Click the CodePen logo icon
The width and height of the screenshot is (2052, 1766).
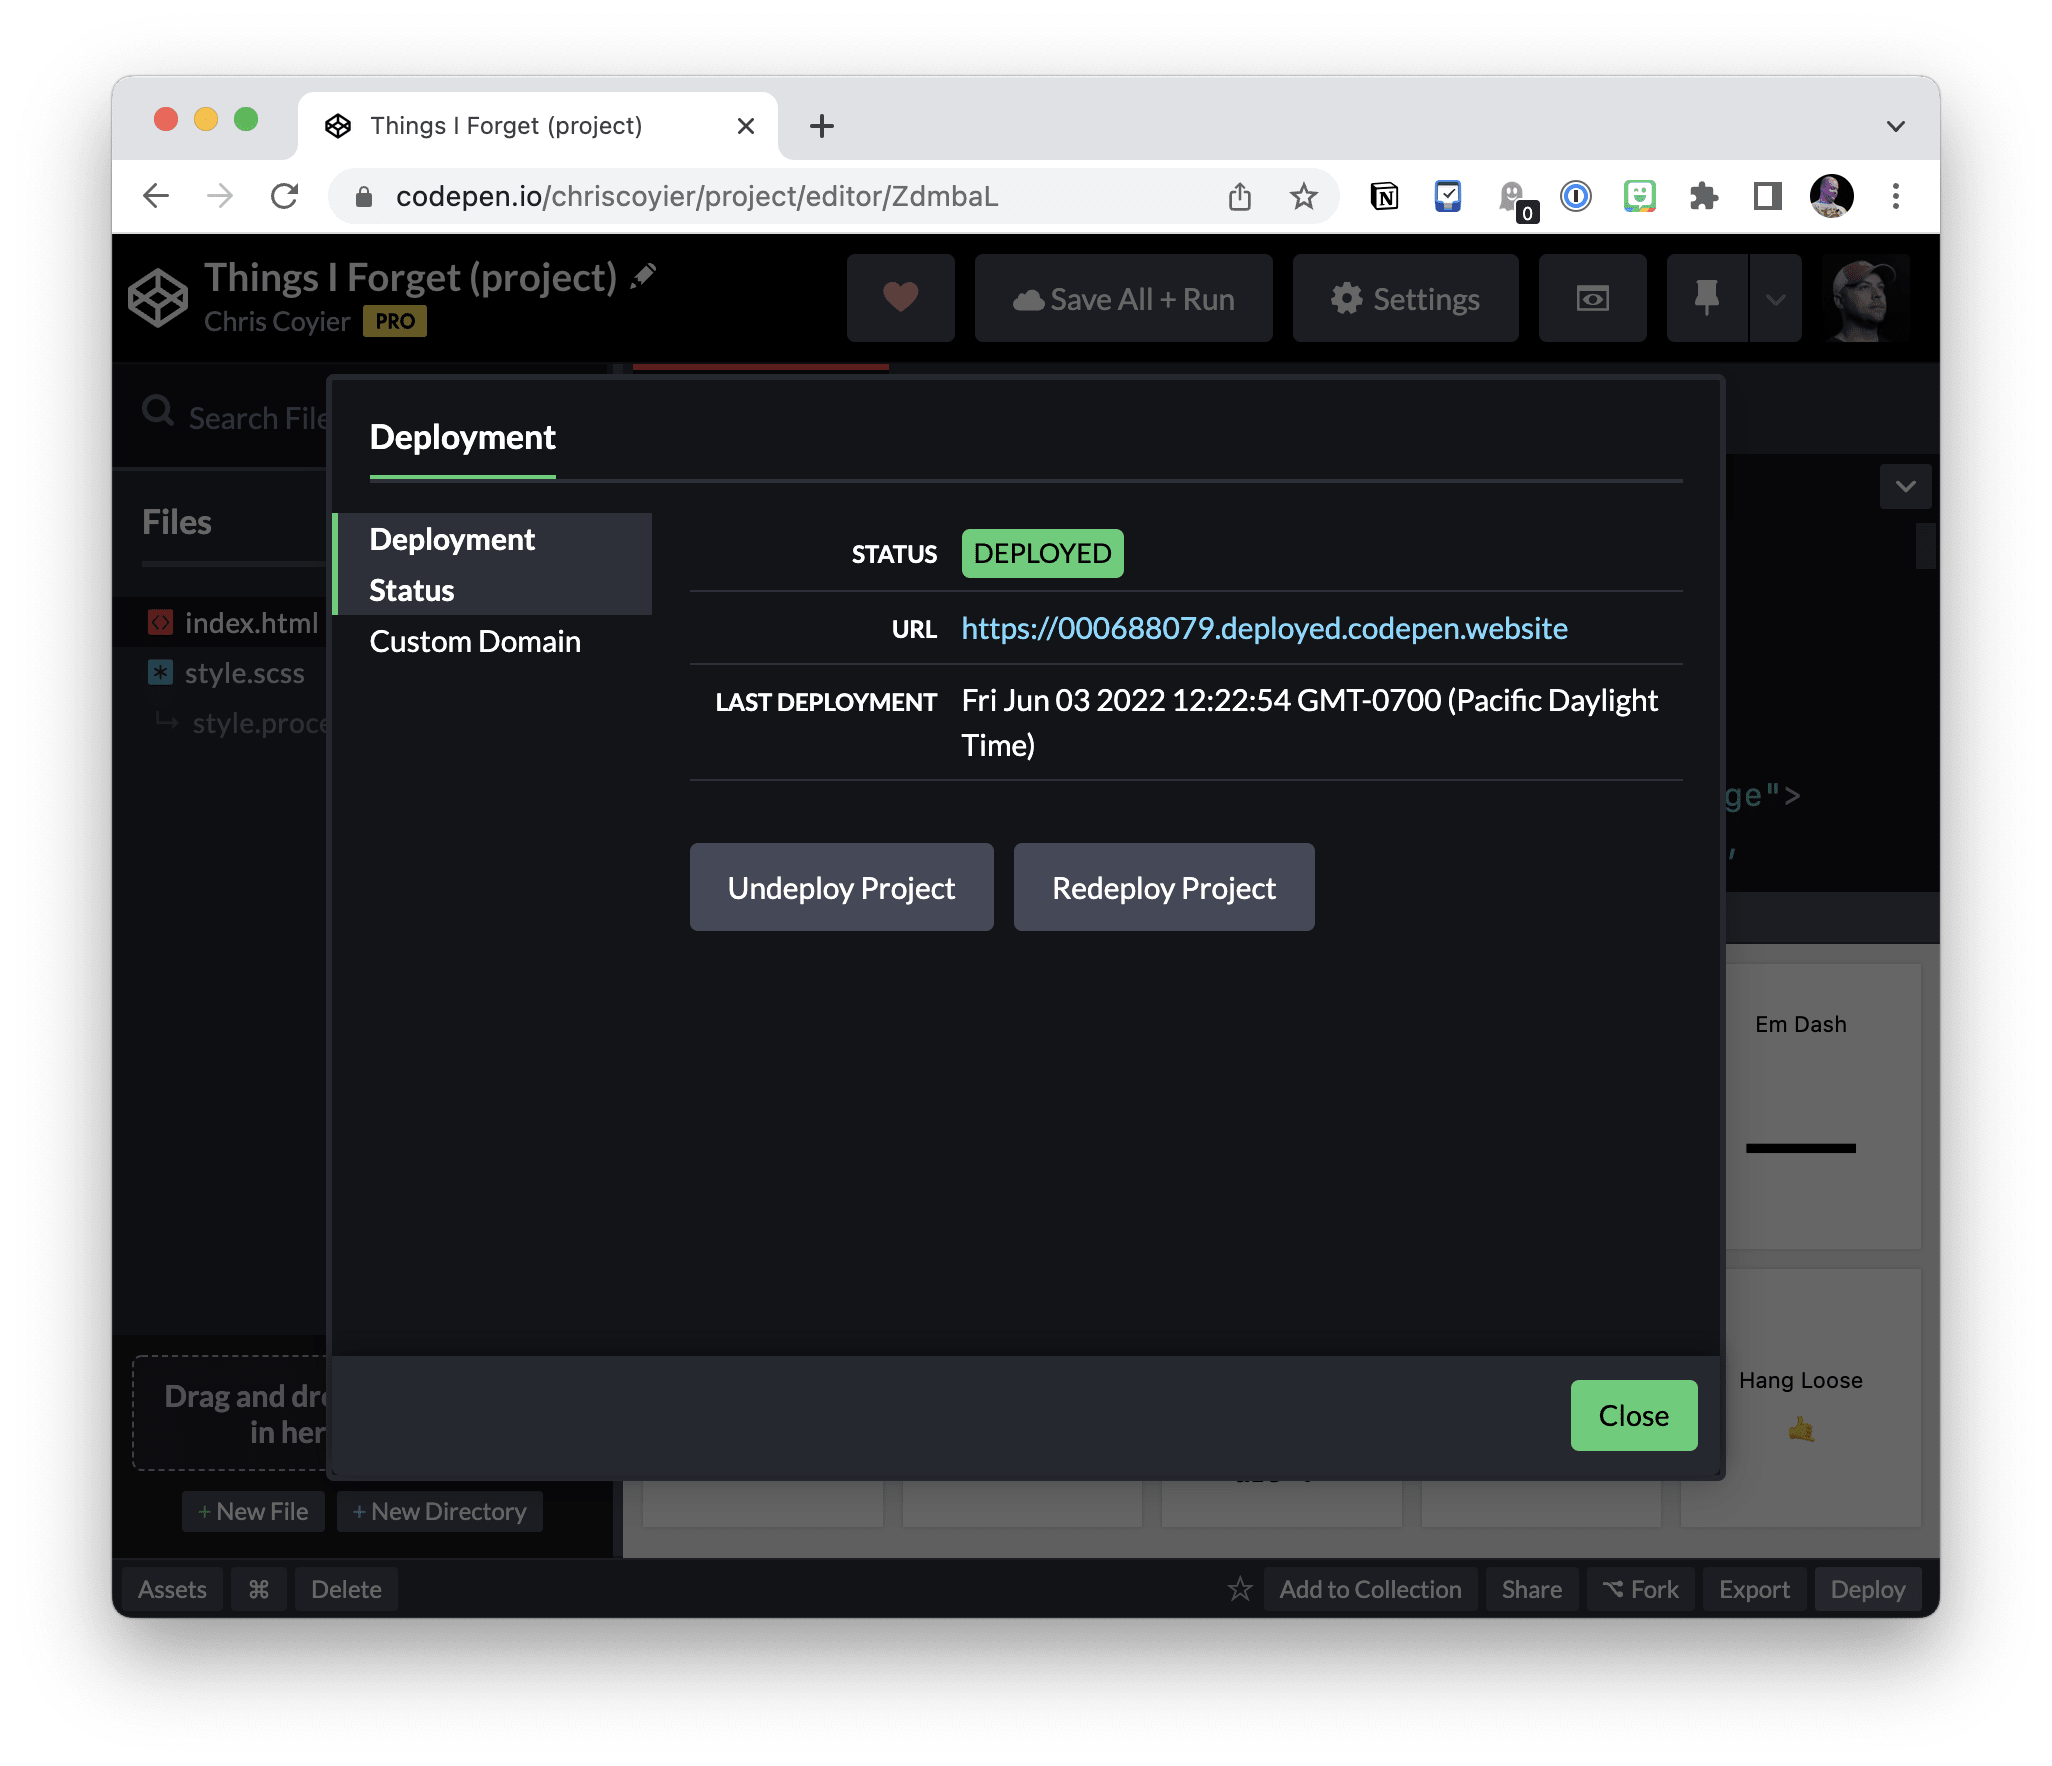tap(157, 296)
